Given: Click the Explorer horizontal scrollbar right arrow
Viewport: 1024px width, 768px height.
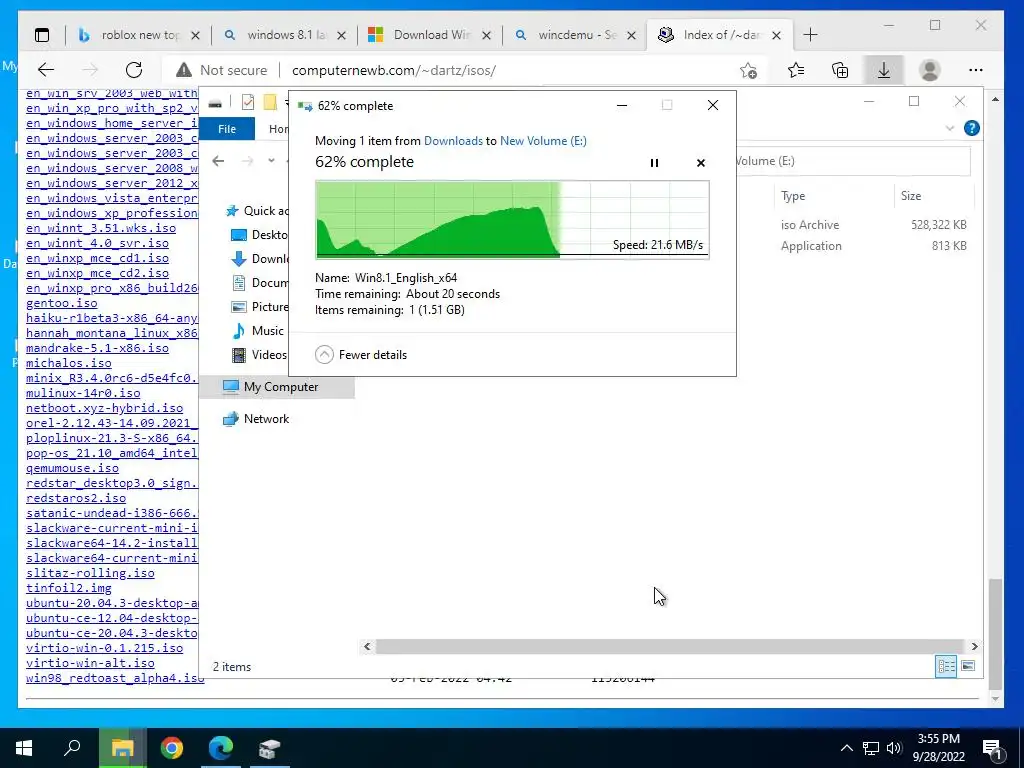Looking at the screenshot, I should click(x=974, y=647).
